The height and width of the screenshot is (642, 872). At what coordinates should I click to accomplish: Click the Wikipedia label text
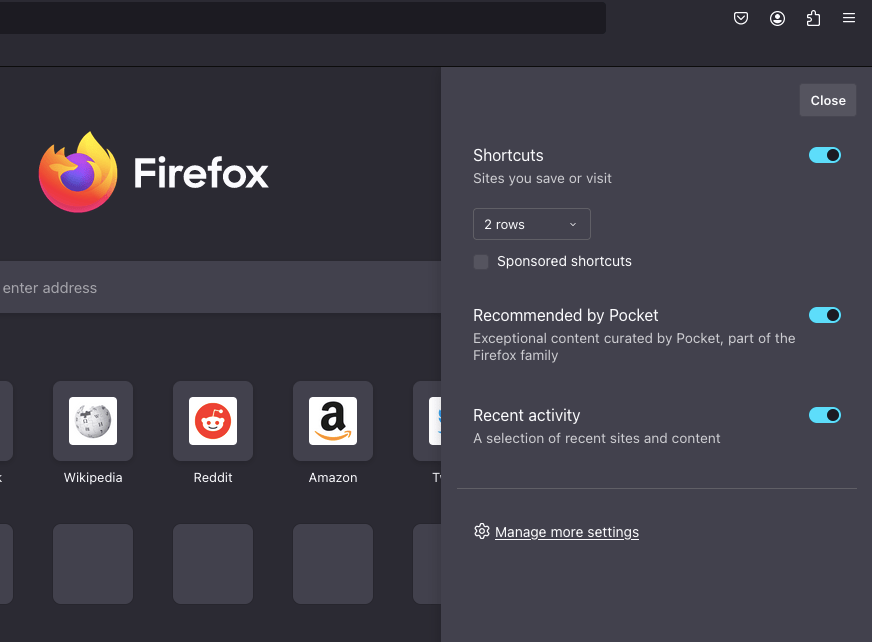[x=93, y=477]
